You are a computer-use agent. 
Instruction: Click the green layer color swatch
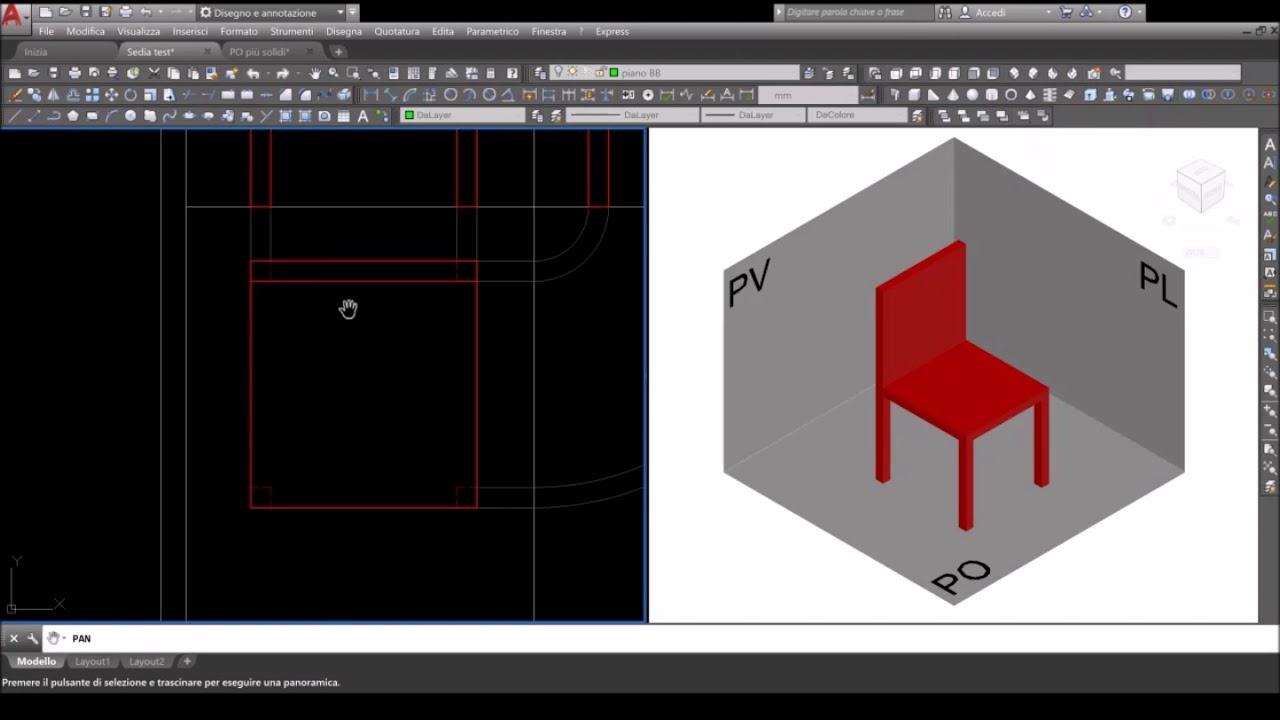[614, 72]
